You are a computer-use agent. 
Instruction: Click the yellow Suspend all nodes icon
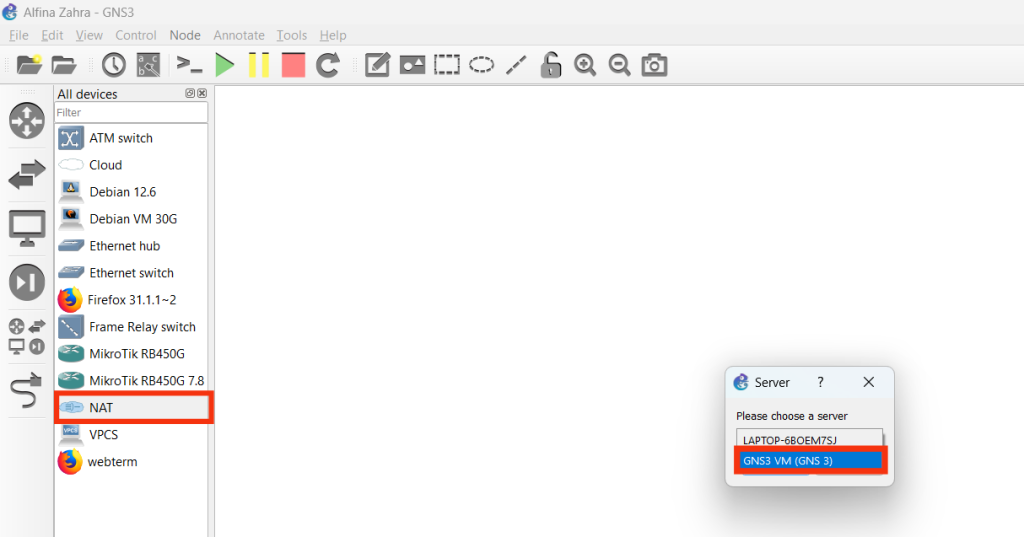259,65
